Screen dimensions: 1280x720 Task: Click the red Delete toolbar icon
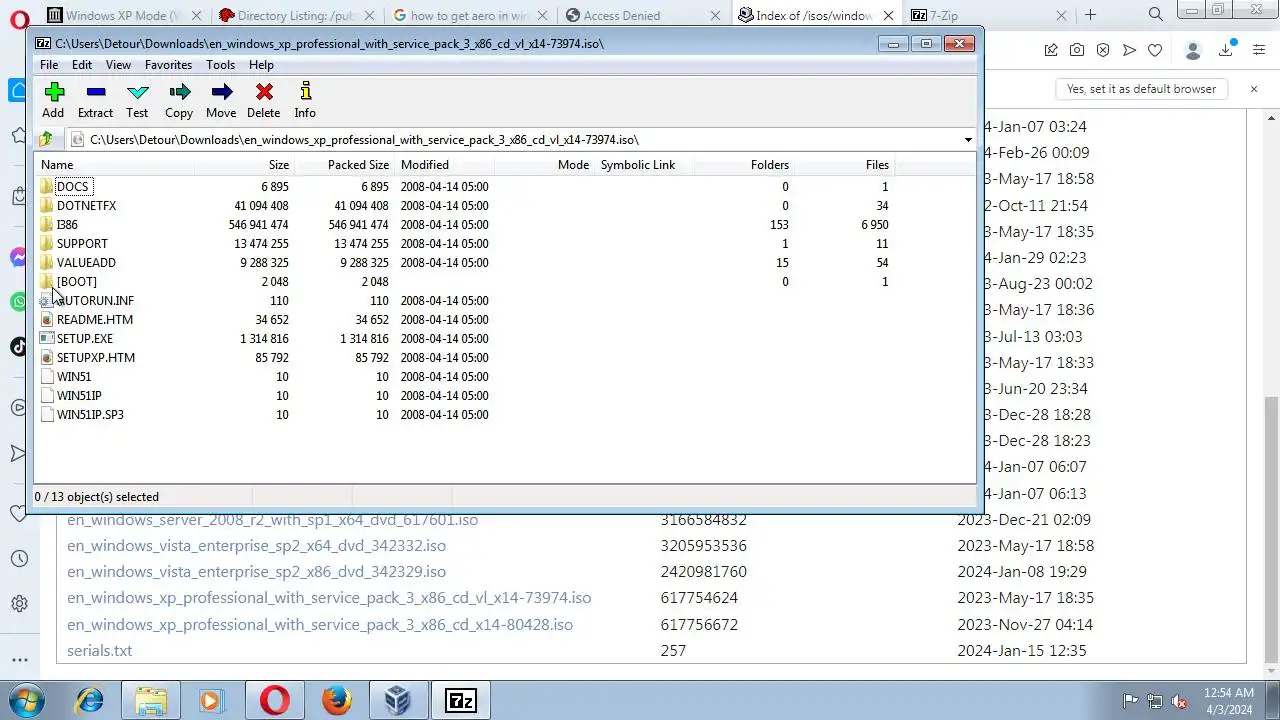[264, 92]
